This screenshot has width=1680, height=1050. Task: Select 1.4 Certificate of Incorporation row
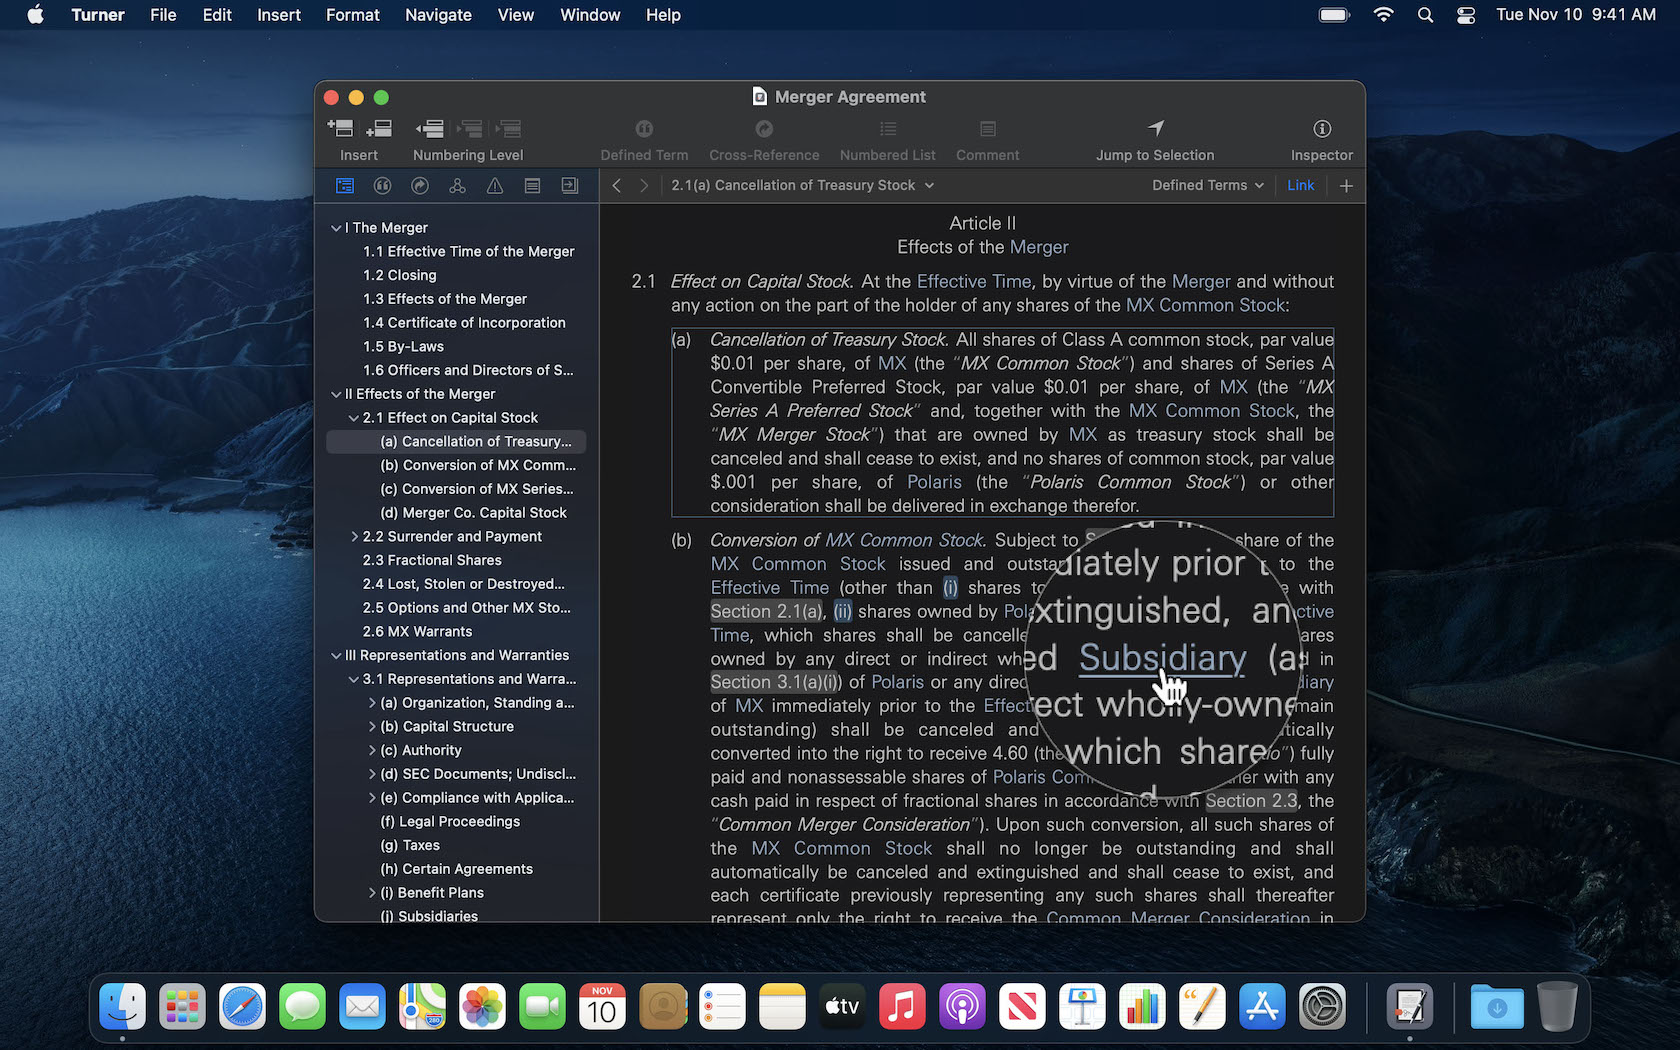[x=456, y=323]
